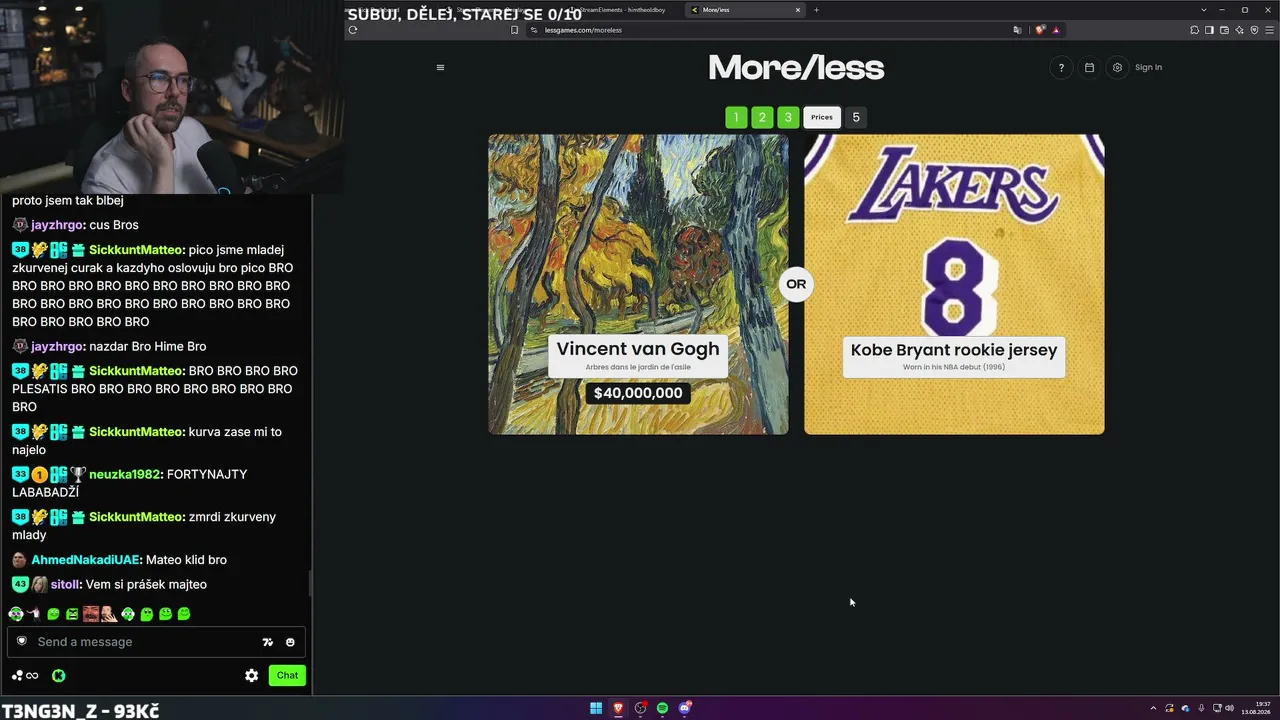Open the Brave Rewards triangle icon
Image resolution: width=1280 pixels, height=720 pixels.
point(1056,30)
